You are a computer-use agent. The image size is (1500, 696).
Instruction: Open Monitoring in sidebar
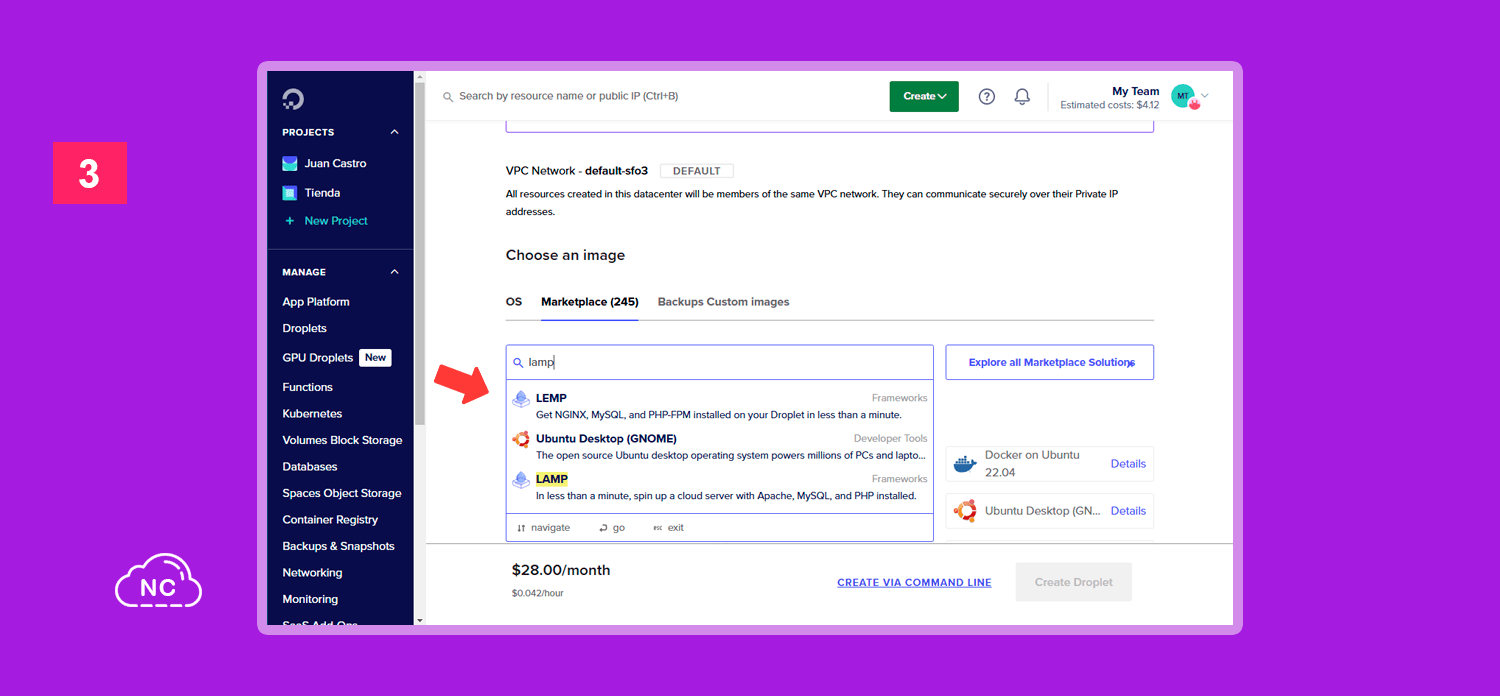pos(310,599)
